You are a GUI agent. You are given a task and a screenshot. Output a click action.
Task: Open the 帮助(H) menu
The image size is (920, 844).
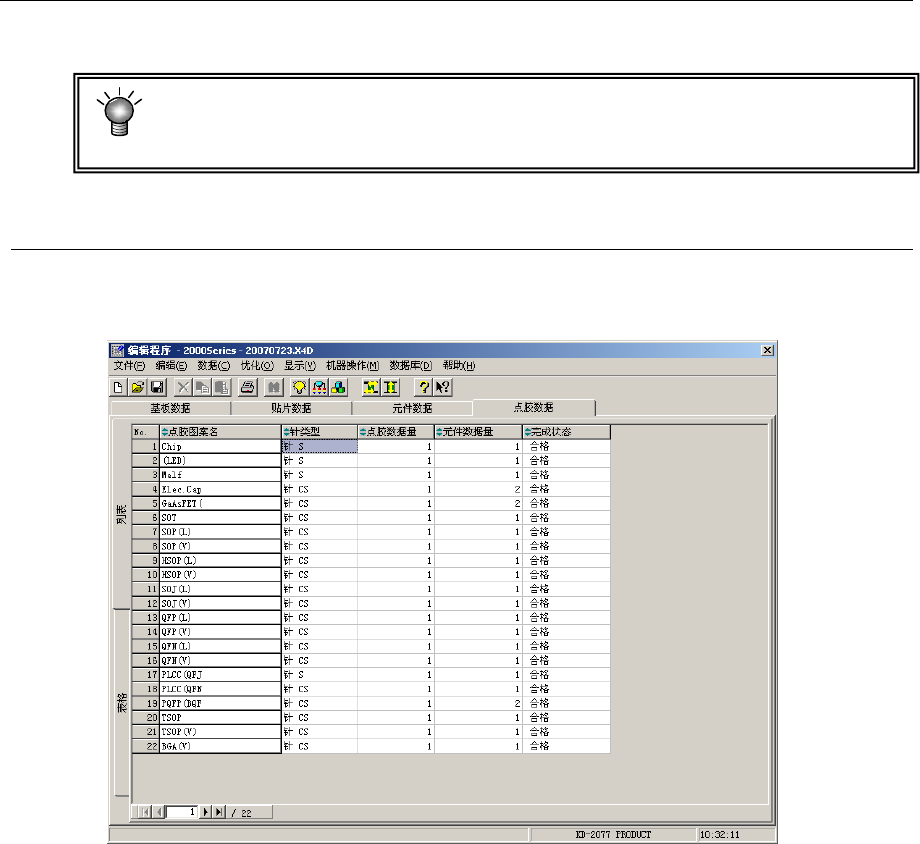[x=459, y=366]
